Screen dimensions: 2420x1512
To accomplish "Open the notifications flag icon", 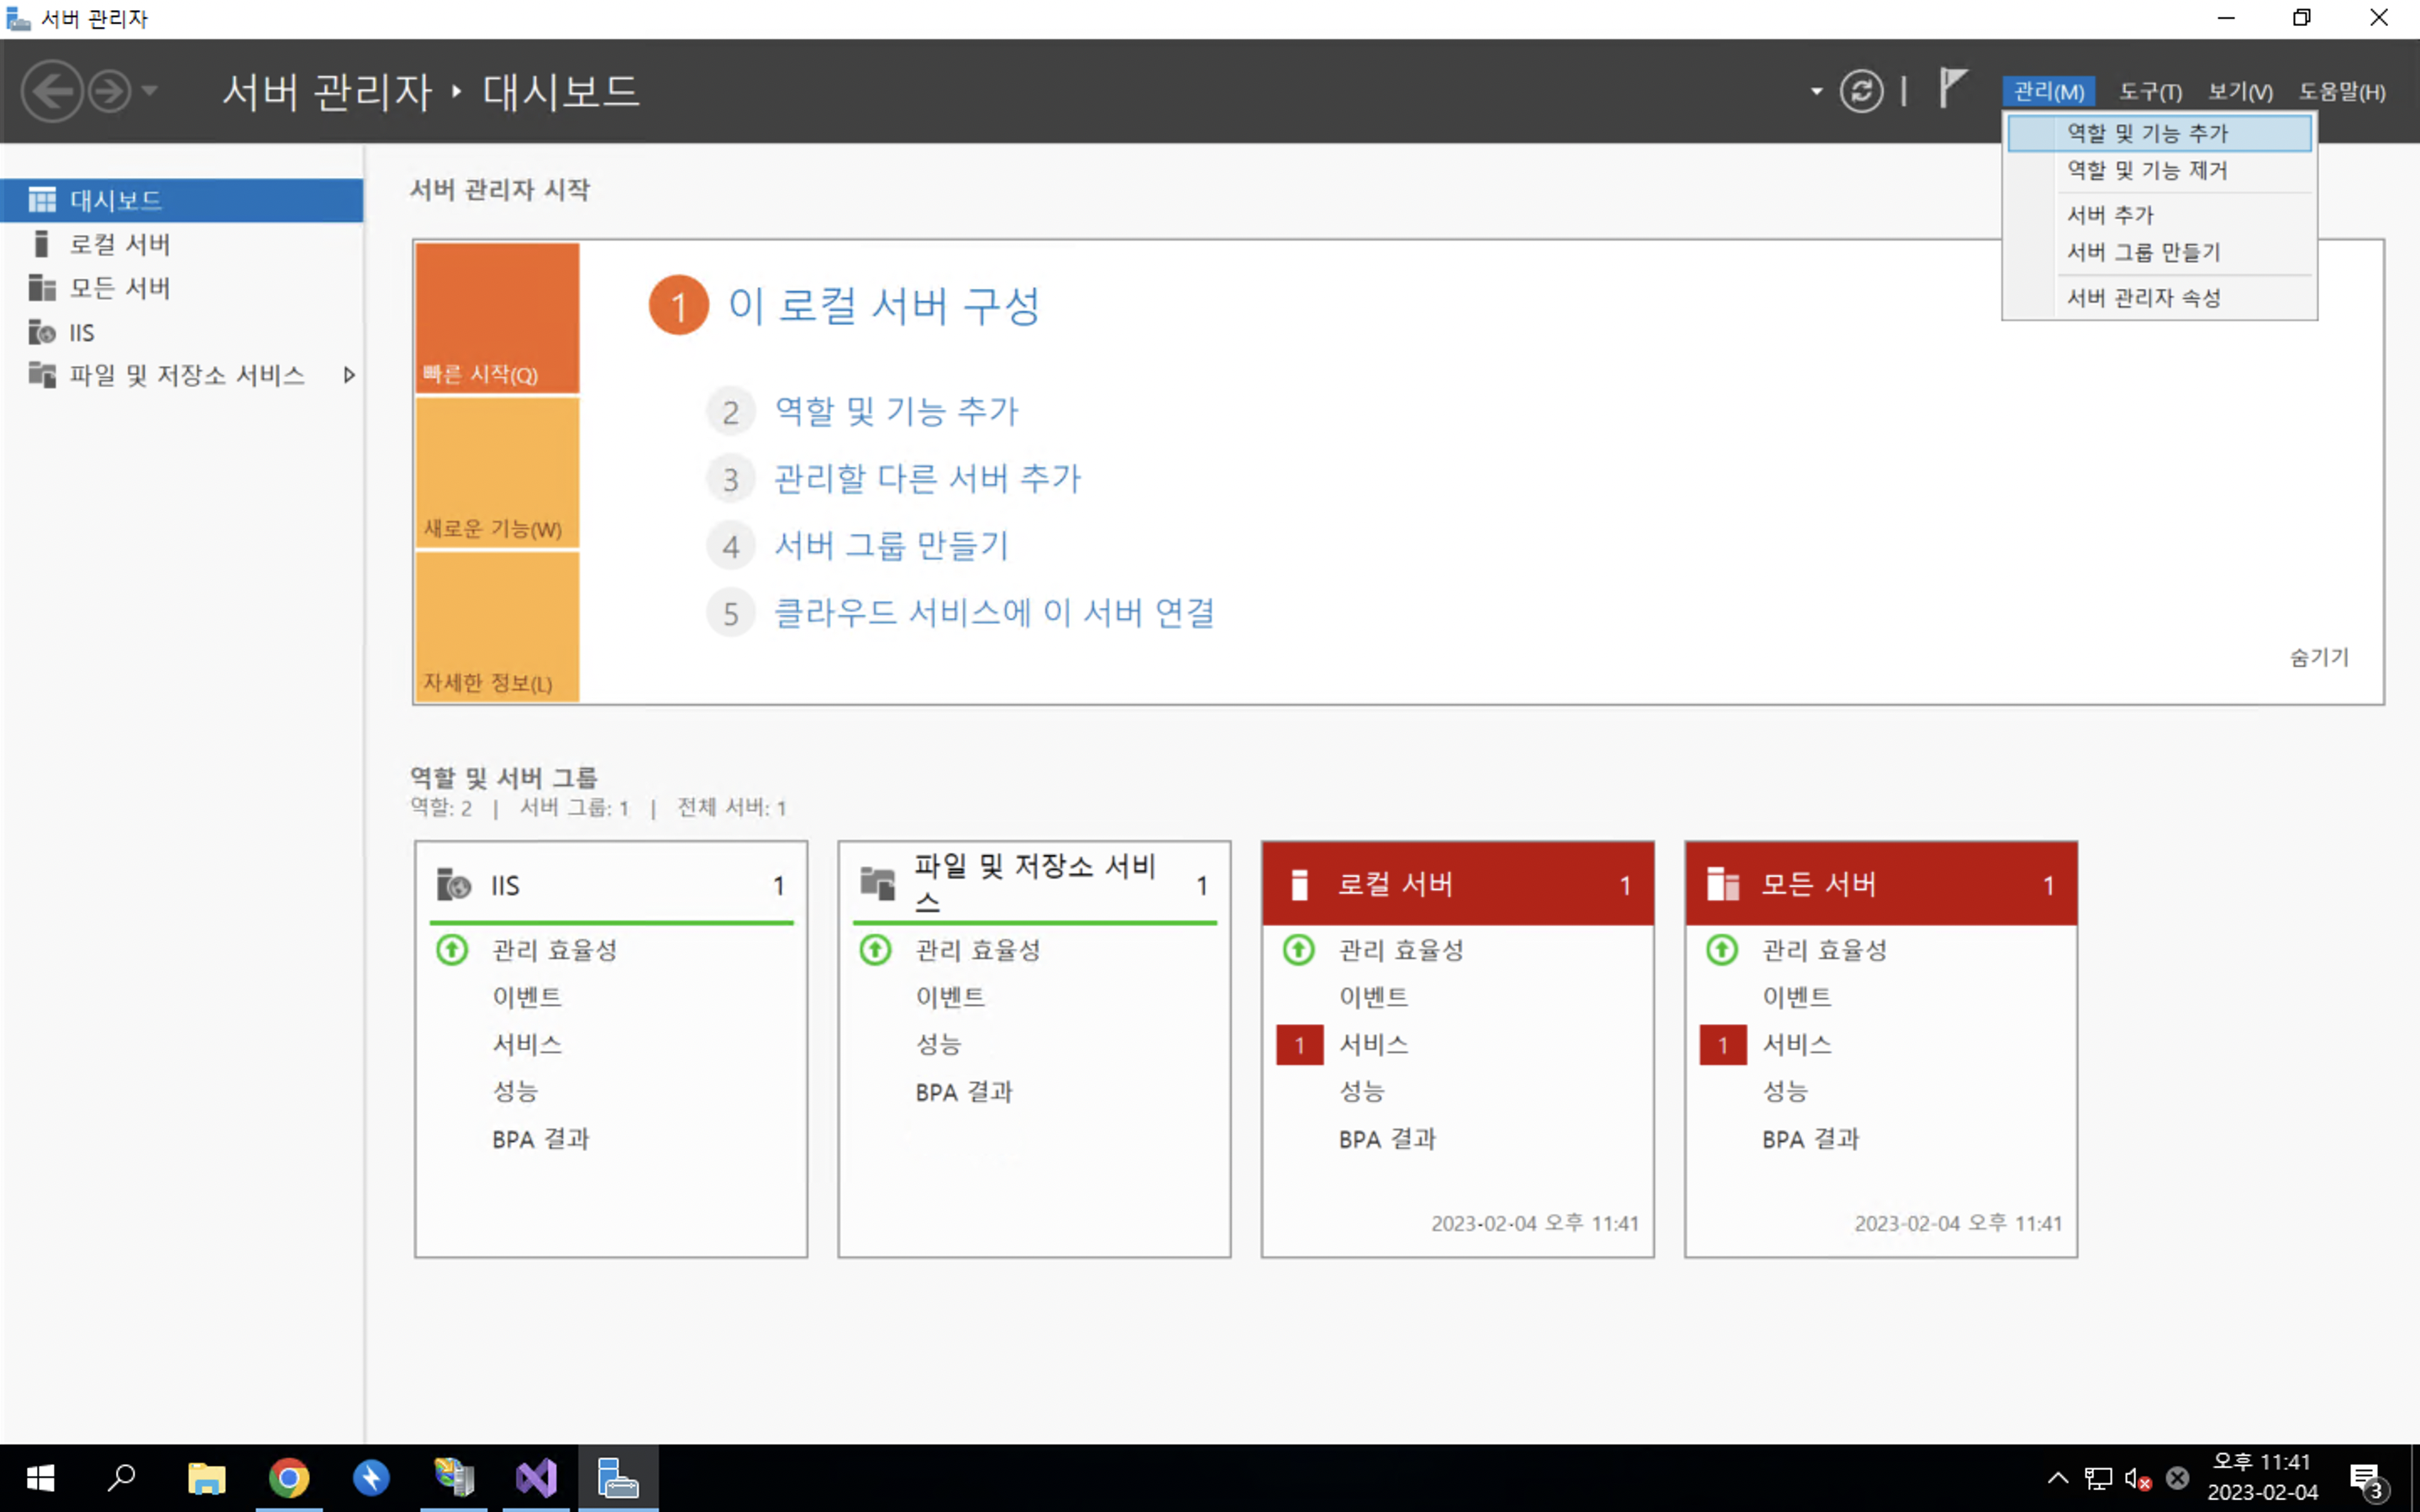I will (1952, 88).
